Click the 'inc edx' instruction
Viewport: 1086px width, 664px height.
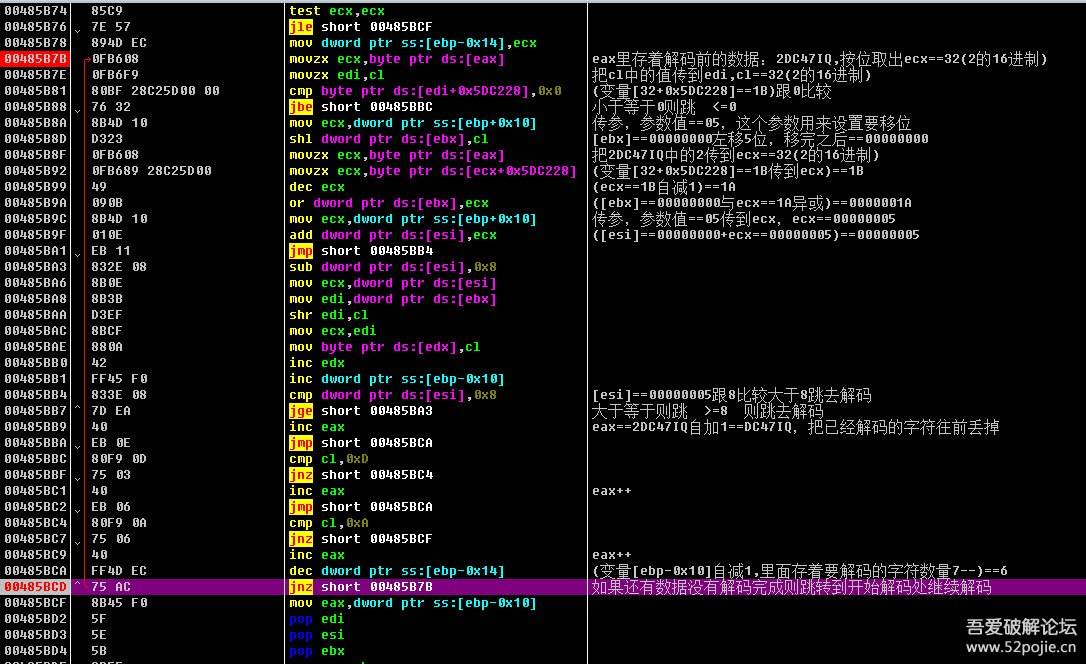[317, 363]
